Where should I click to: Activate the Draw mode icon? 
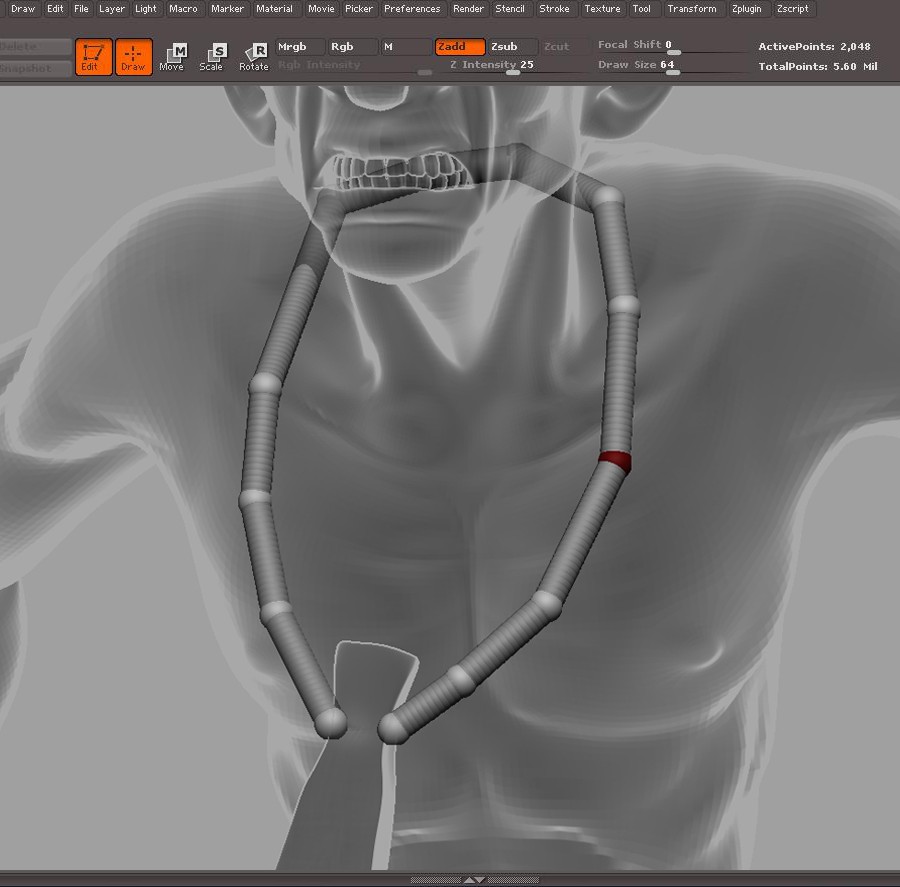[x=133, y=57]
